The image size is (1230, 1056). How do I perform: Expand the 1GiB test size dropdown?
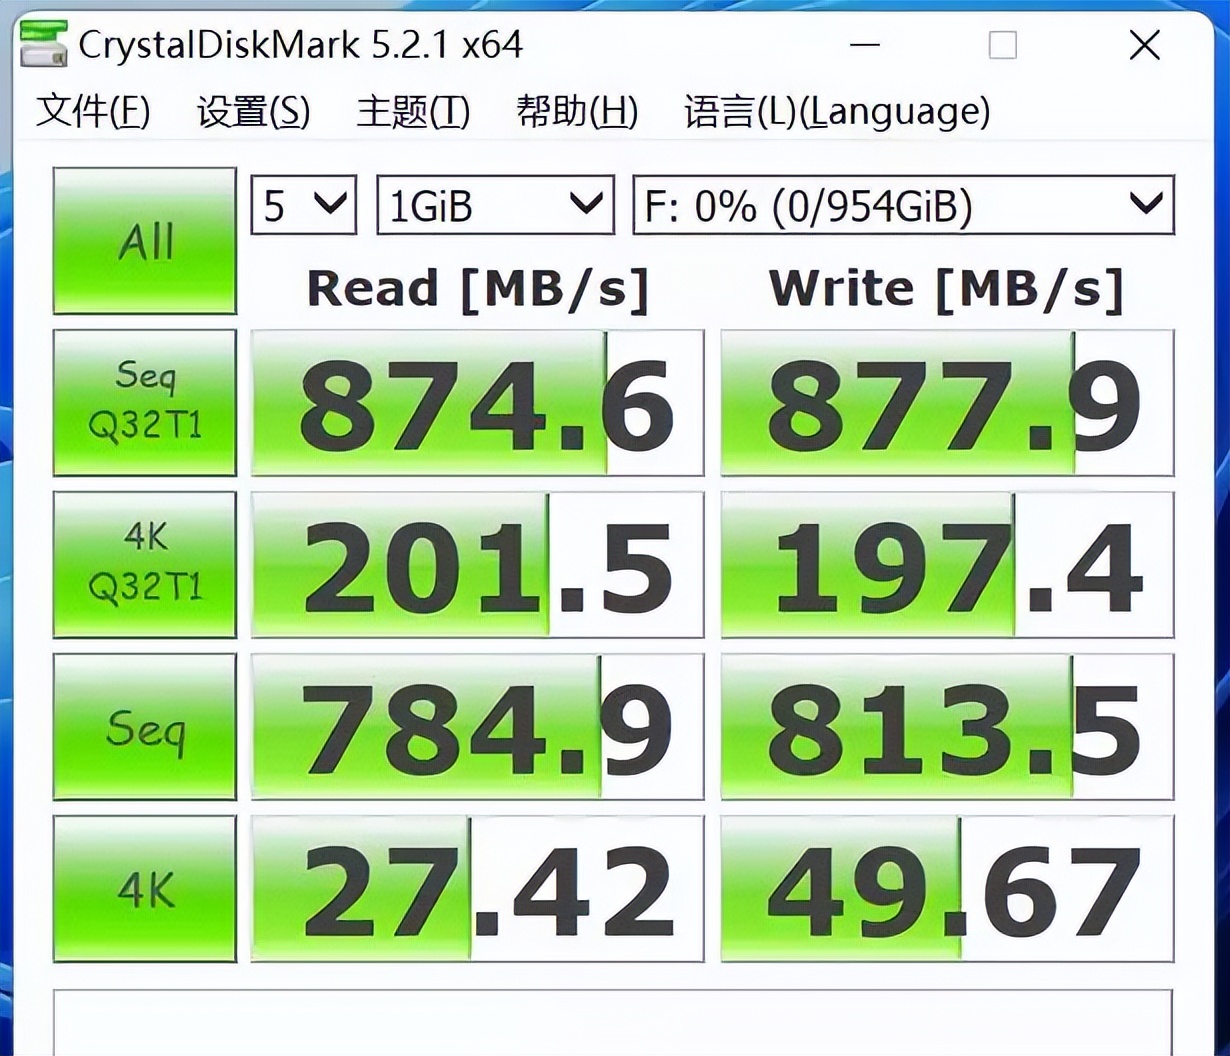click(x=495, y=205)
